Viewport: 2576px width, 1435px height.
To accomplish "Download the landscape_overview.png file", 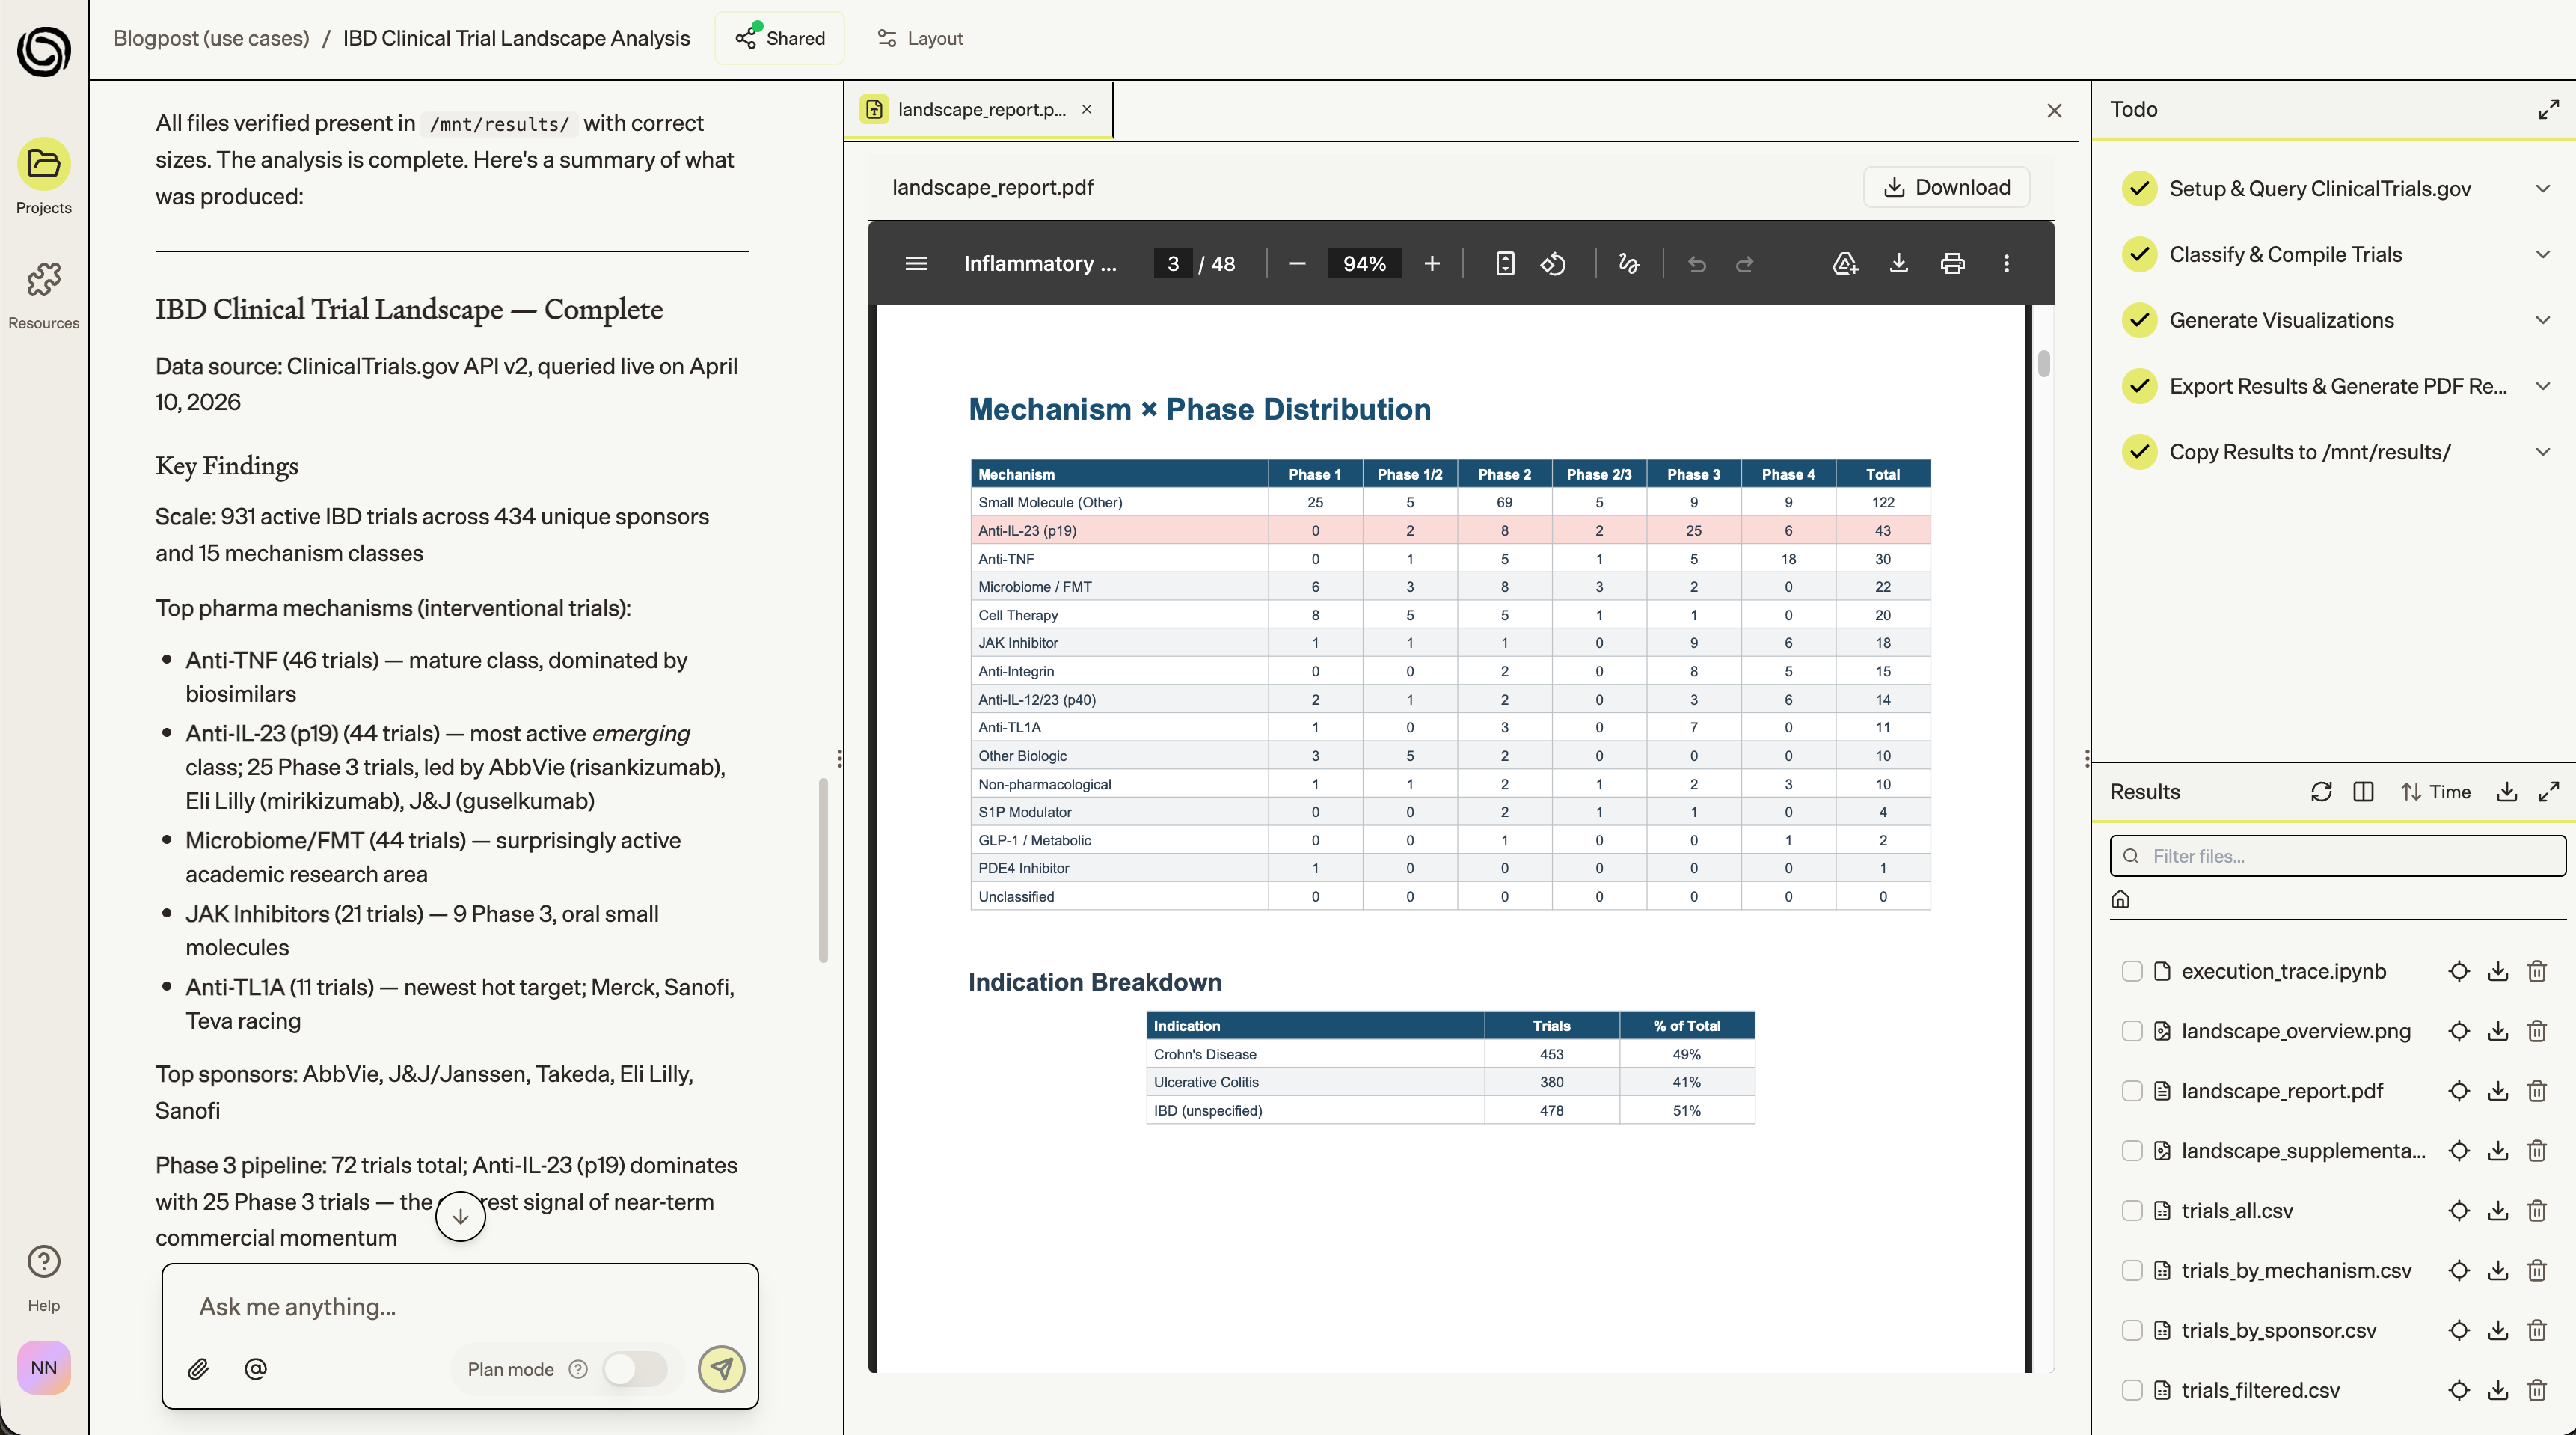I will point(2497,1031).
